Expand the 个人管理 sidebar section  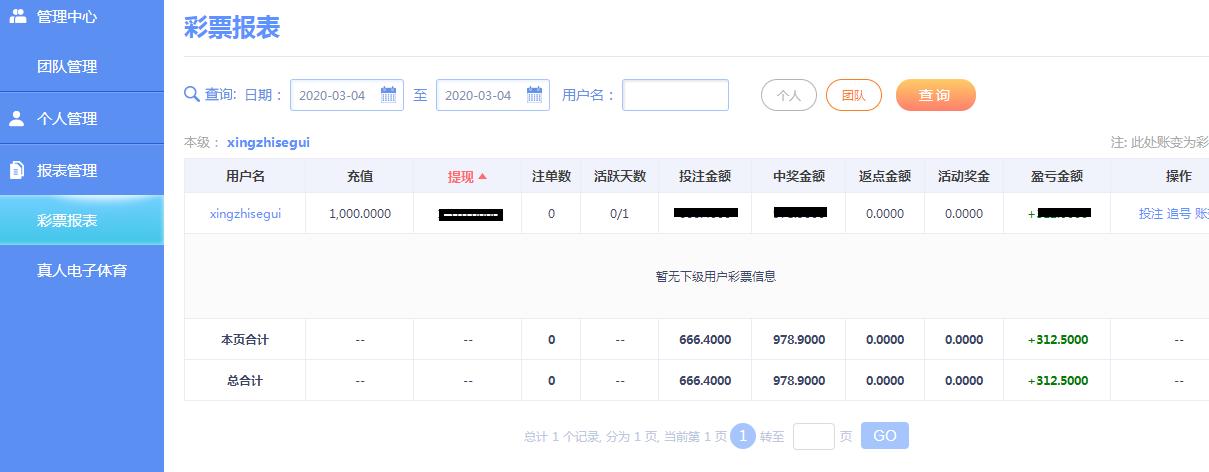click(67, 118)
